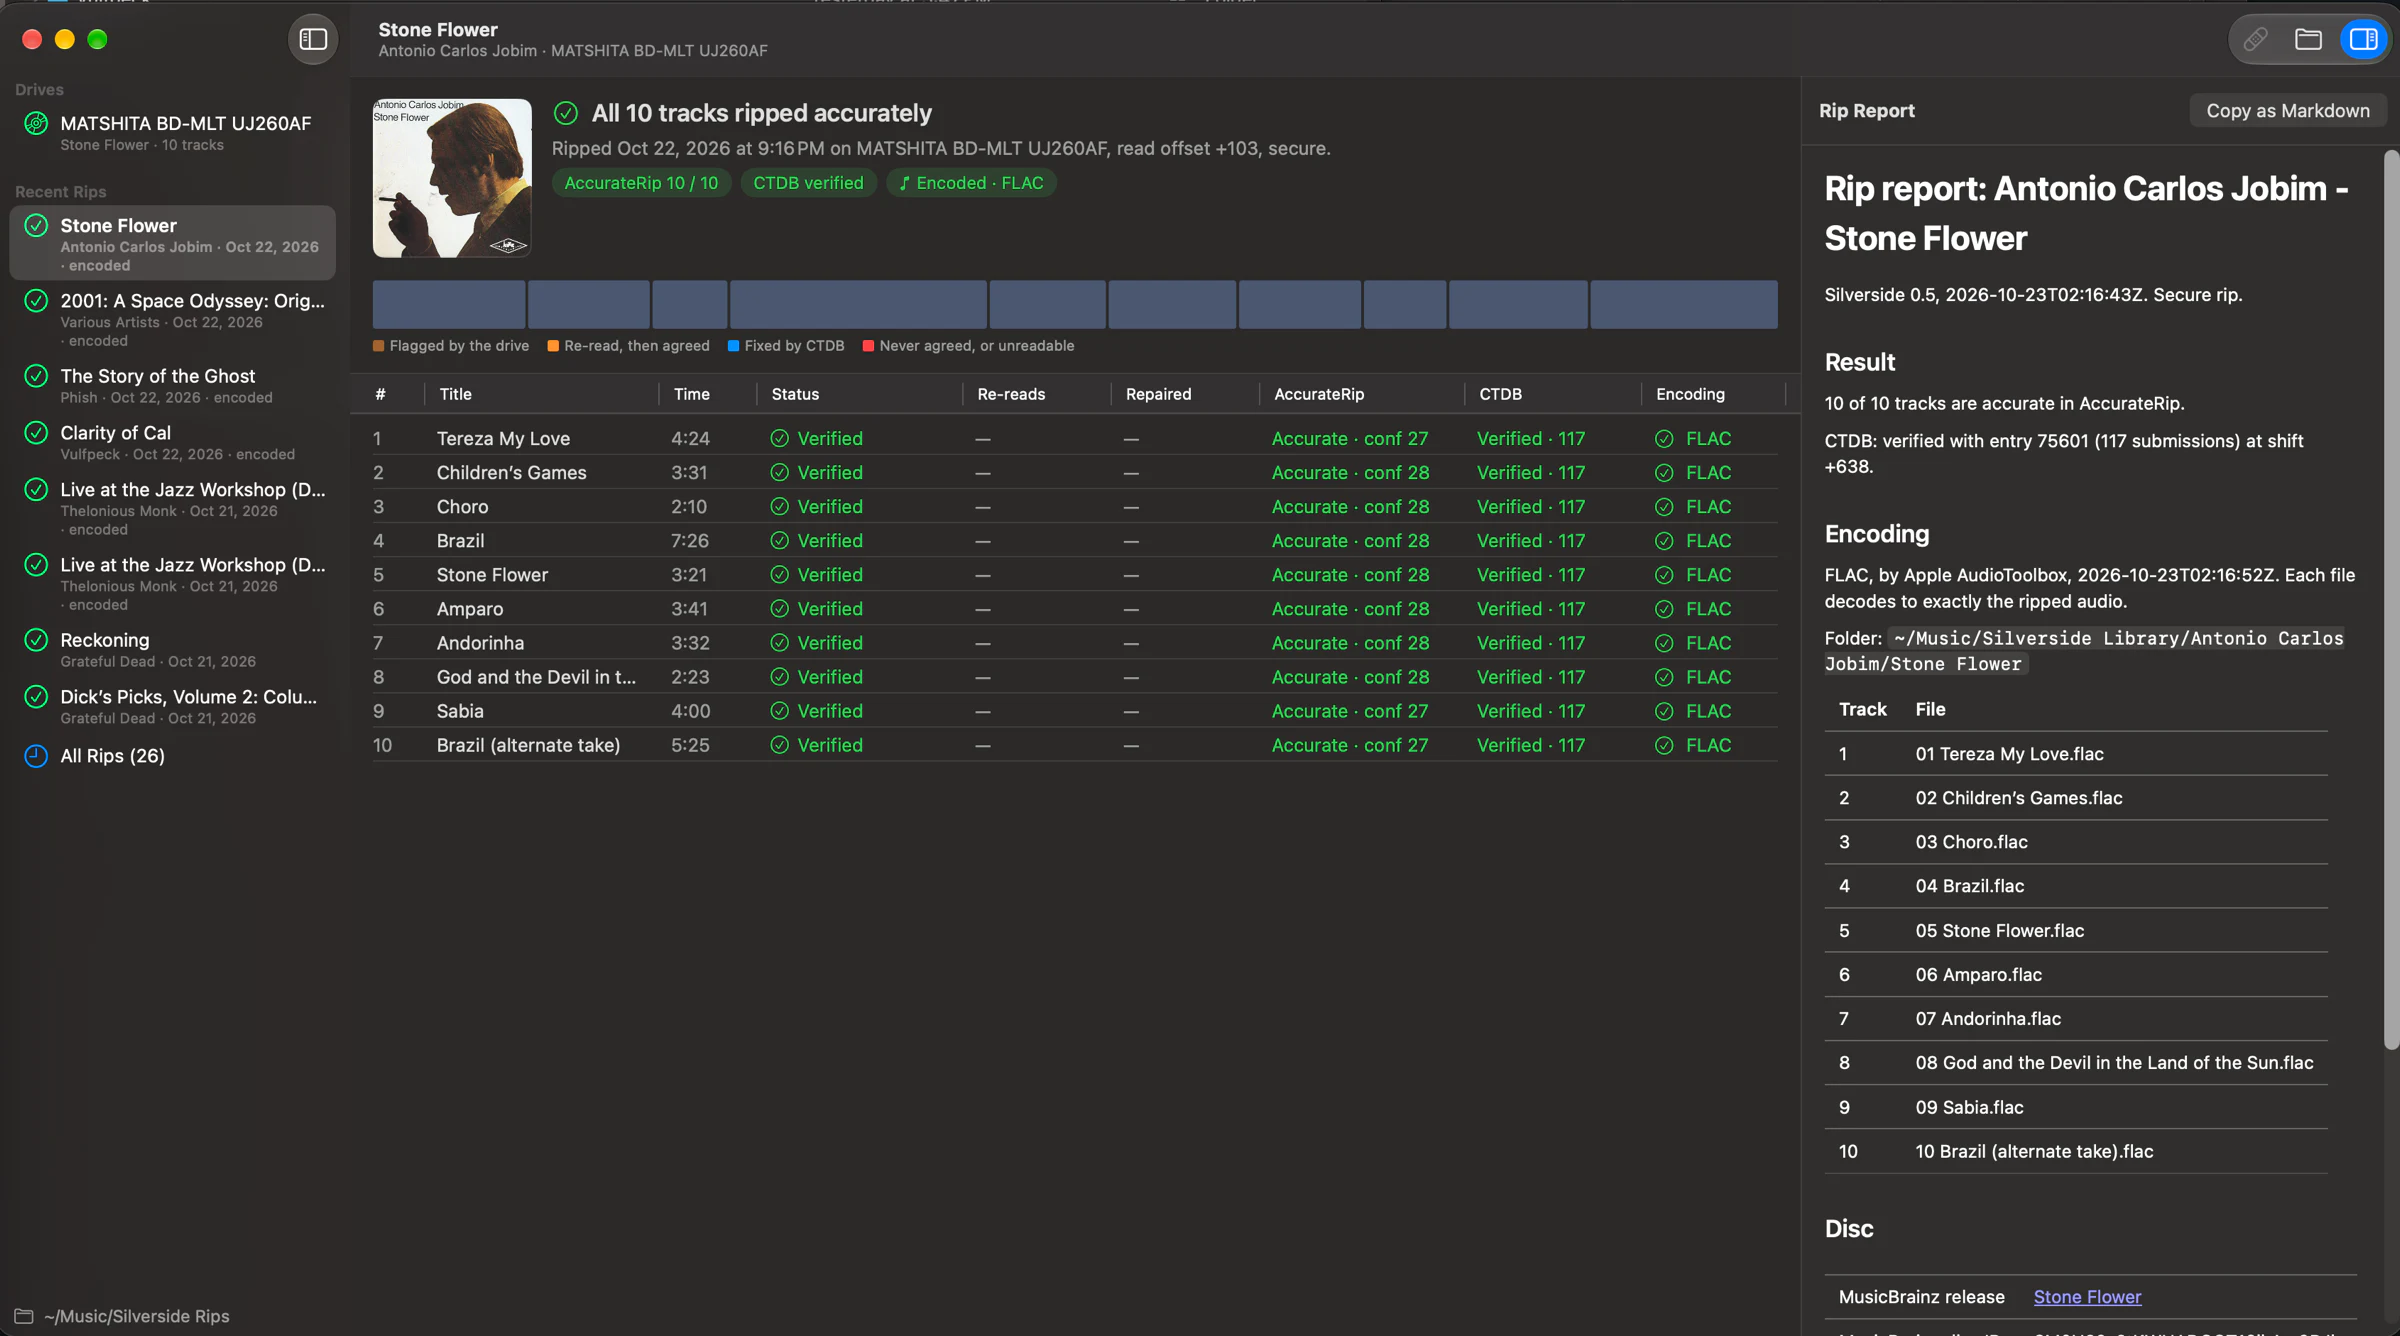Viewport: 2400px width, 1336px height.
Task: Select the Stone Flower recent rip
Action: point(172,244)
